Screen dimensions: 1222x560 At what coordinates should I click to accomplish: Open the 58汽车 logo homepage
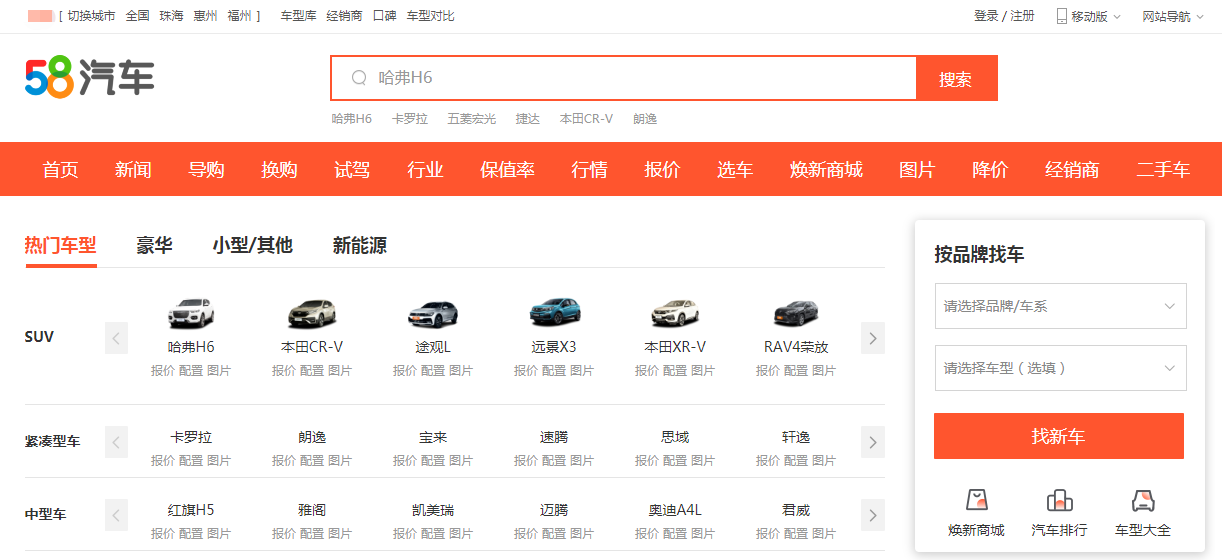click(90, 77)
